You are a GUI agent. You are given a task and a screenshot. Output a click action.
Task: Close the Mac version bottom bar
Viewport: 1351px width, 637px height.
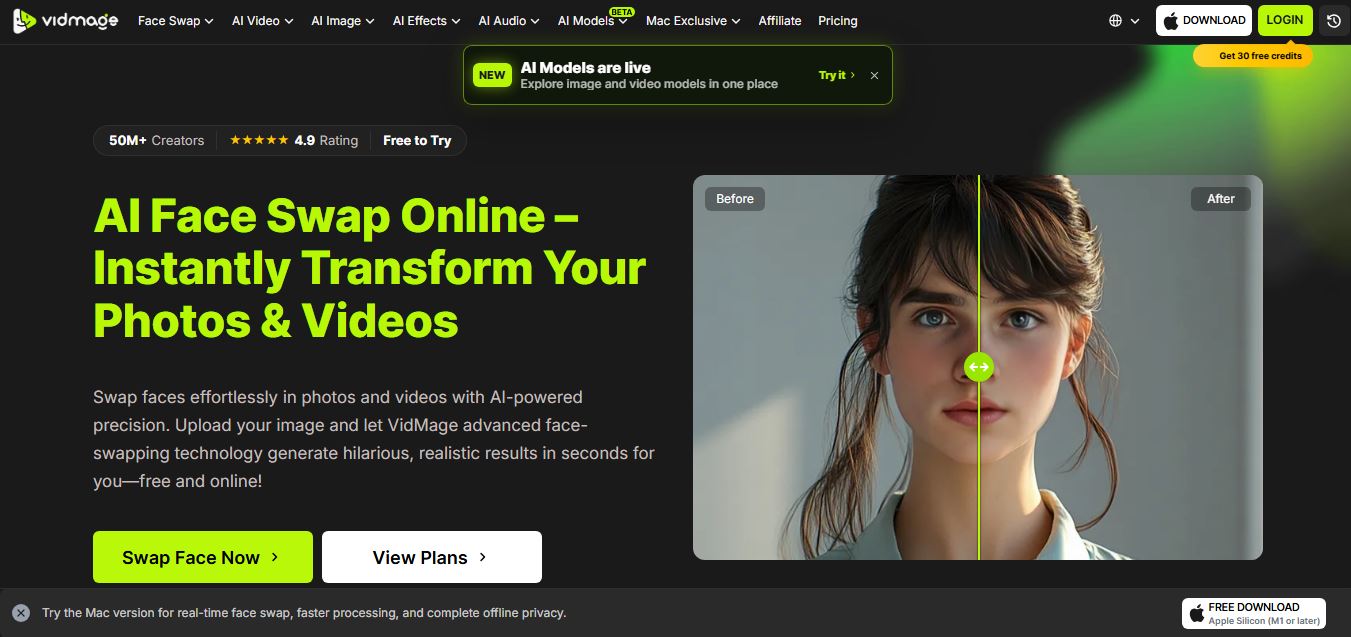click(21, 613)
